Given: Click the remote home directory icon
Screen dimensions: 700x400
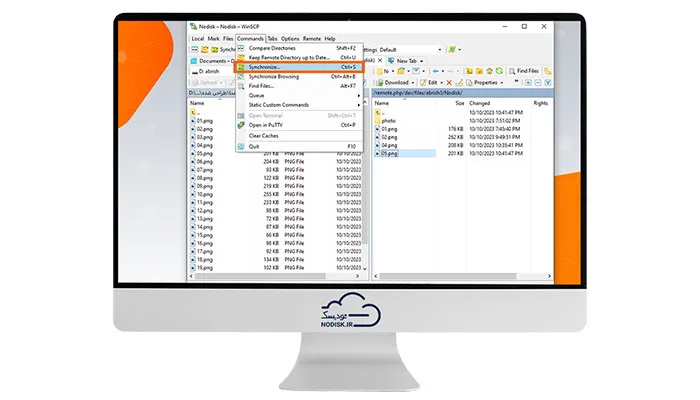Looking at the screenshot, I should pyautogui.click(x=490, y=71).
